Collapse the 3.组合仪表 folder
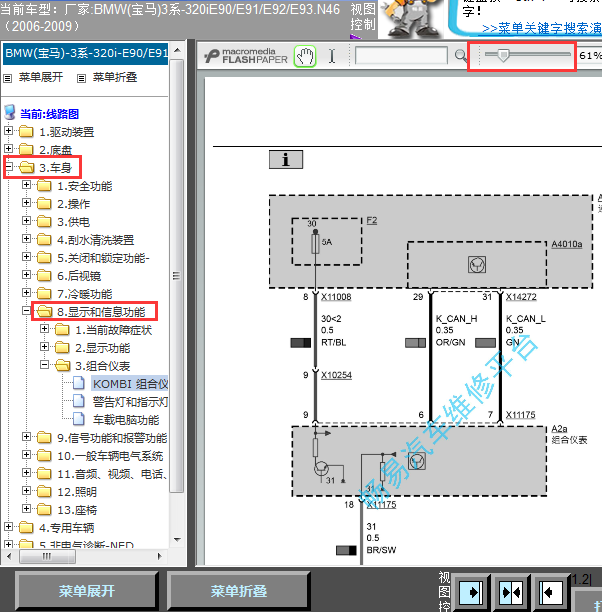Image resolution: width=602 pixels, height=612 pixels. coord(44,364)
